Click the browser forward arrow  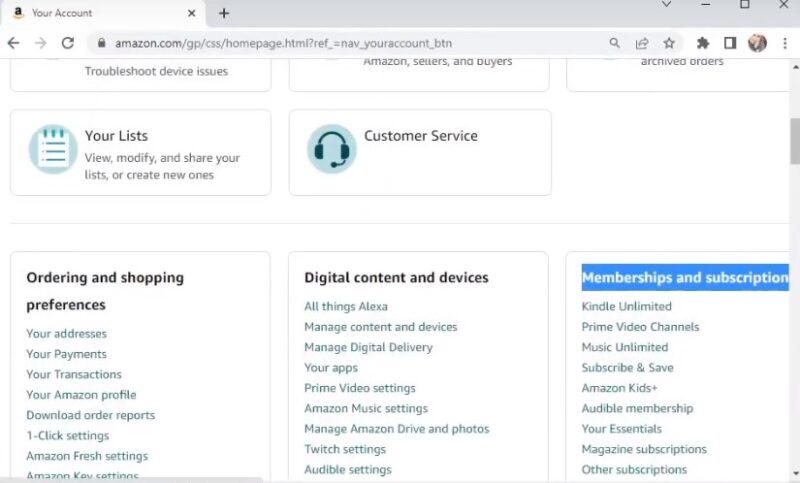(40, 43)
